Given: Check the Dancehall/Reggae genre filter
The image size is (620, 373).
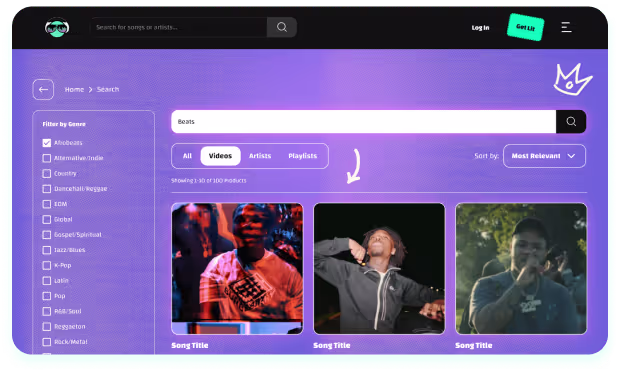Looking at the screenshot, I should point(47,189).
